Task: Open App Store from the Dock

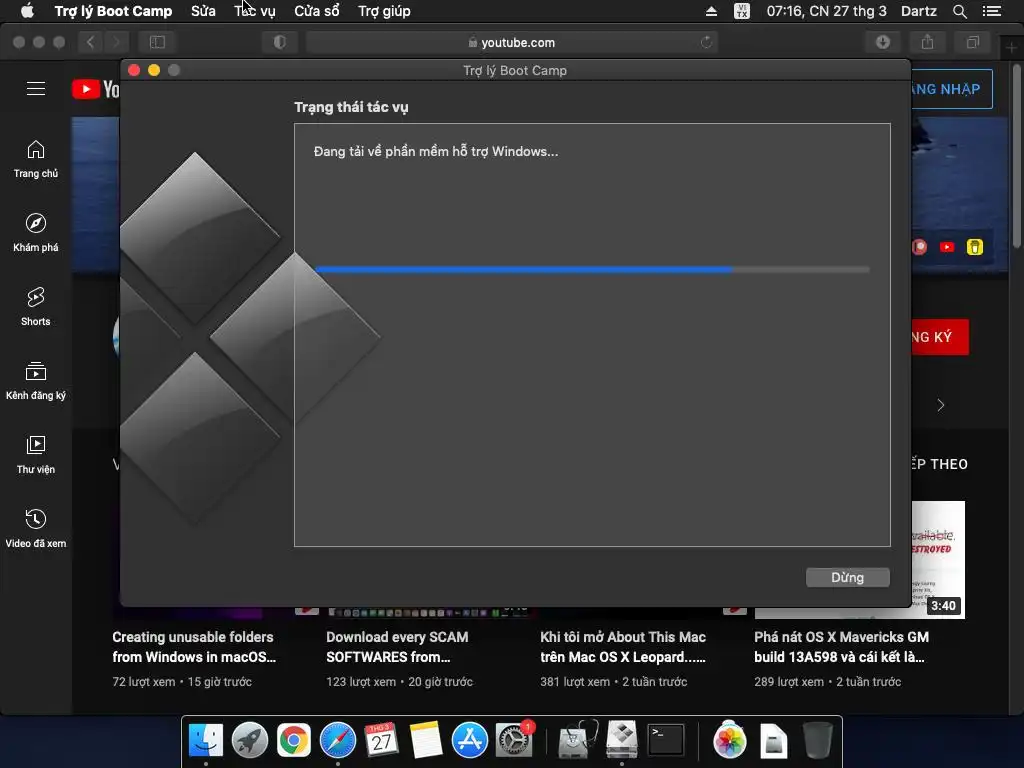Action: (x=470, y=741)
